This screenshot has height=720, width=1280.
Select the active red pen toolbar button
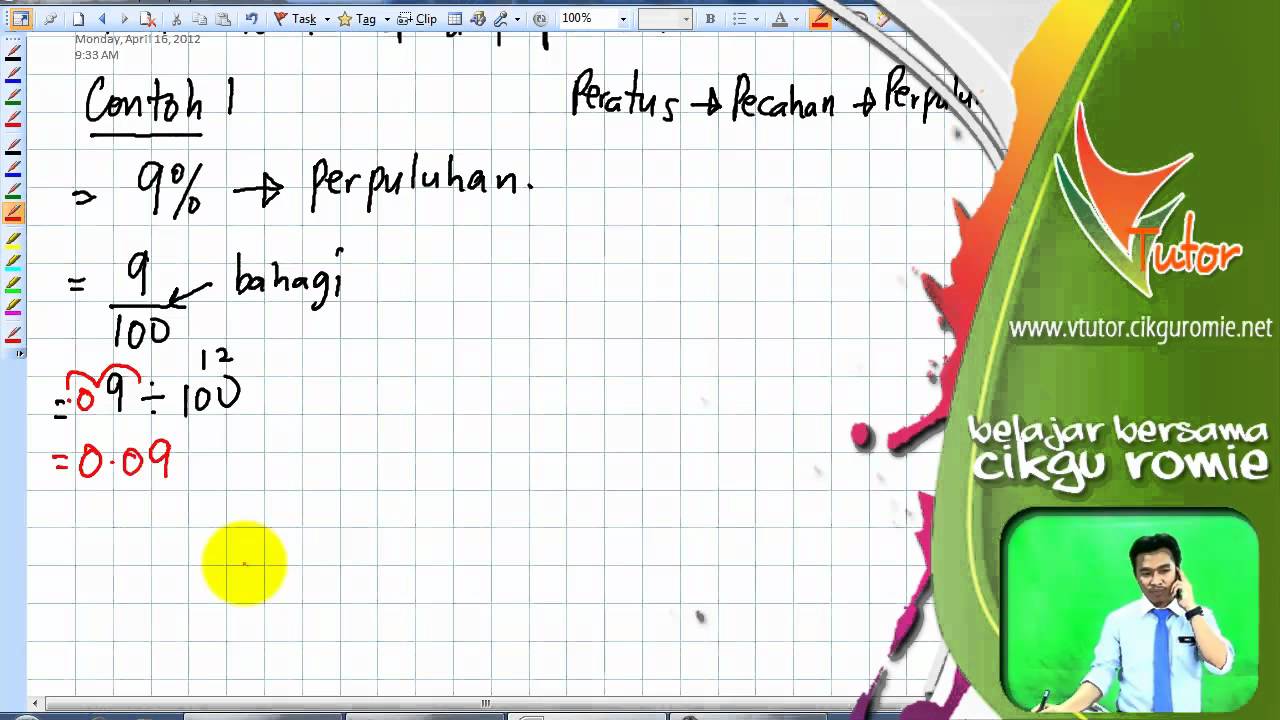[820, 19]
